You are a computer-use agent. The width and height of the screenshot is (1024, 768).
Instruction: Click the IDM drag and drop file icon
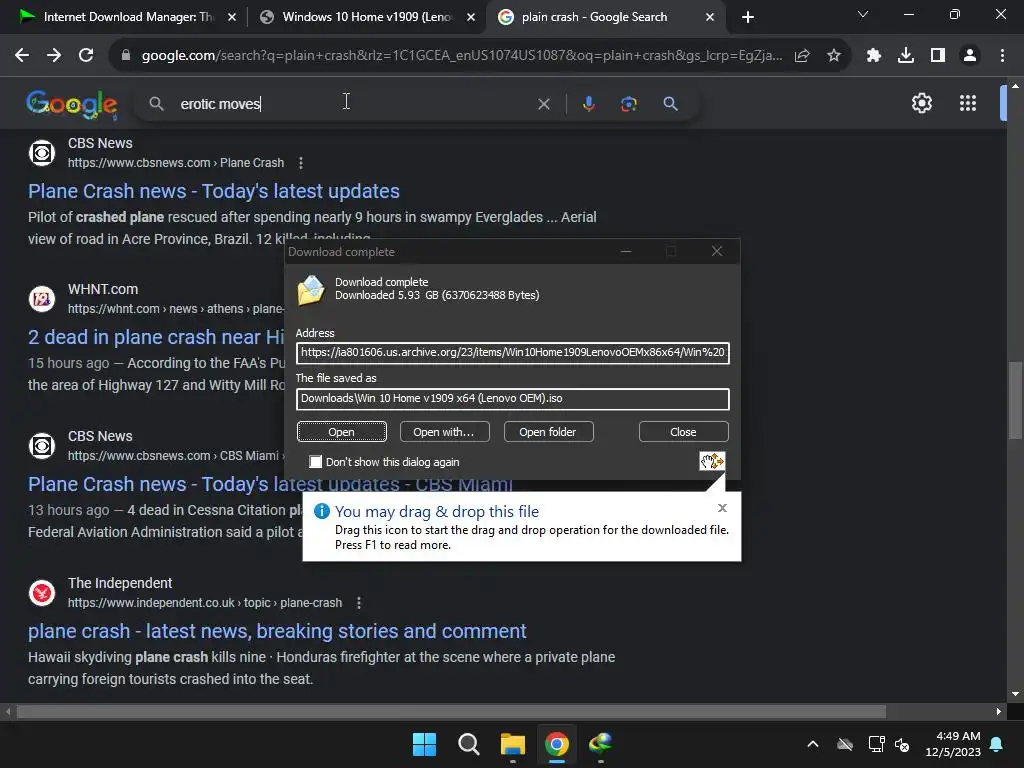(712, 461)
